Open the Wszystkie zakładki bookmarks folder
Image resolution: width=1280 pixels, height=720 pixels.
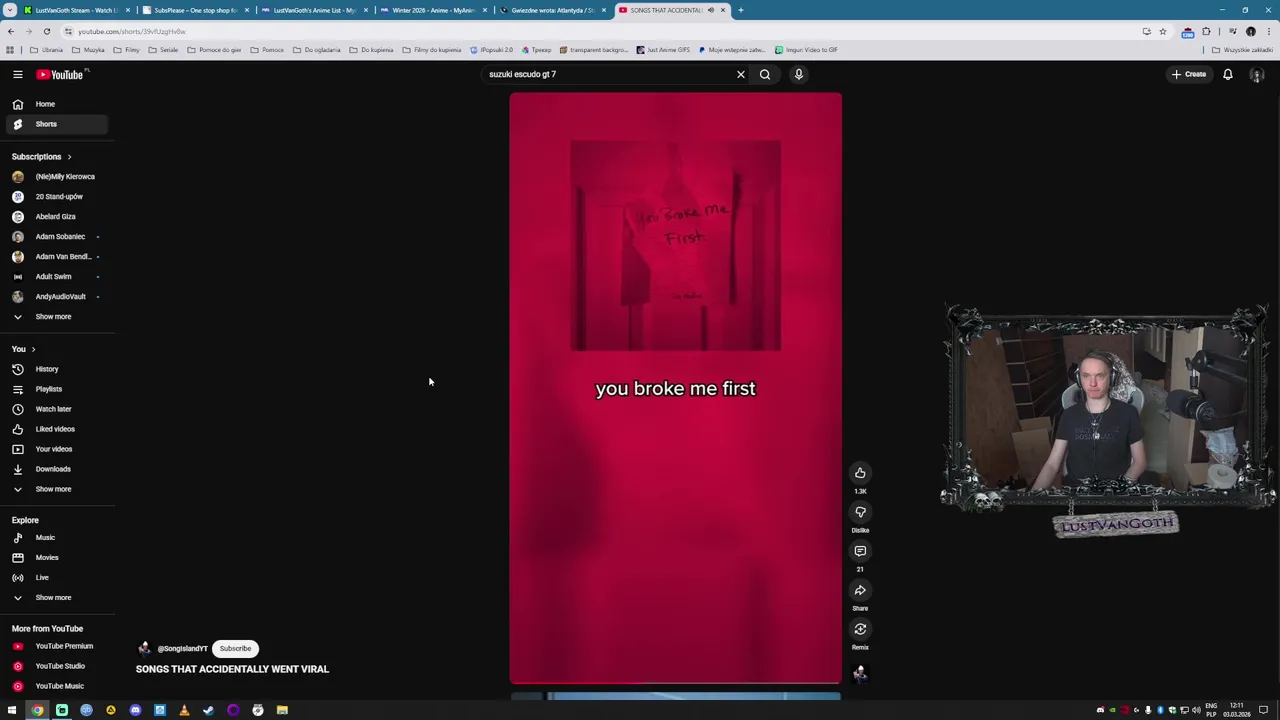1245,50
